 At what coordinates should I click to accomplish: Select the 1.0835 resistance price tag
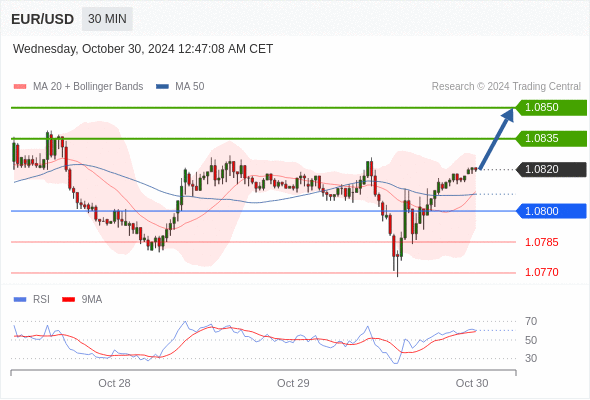pyautogui.click(x=551, y=138)
